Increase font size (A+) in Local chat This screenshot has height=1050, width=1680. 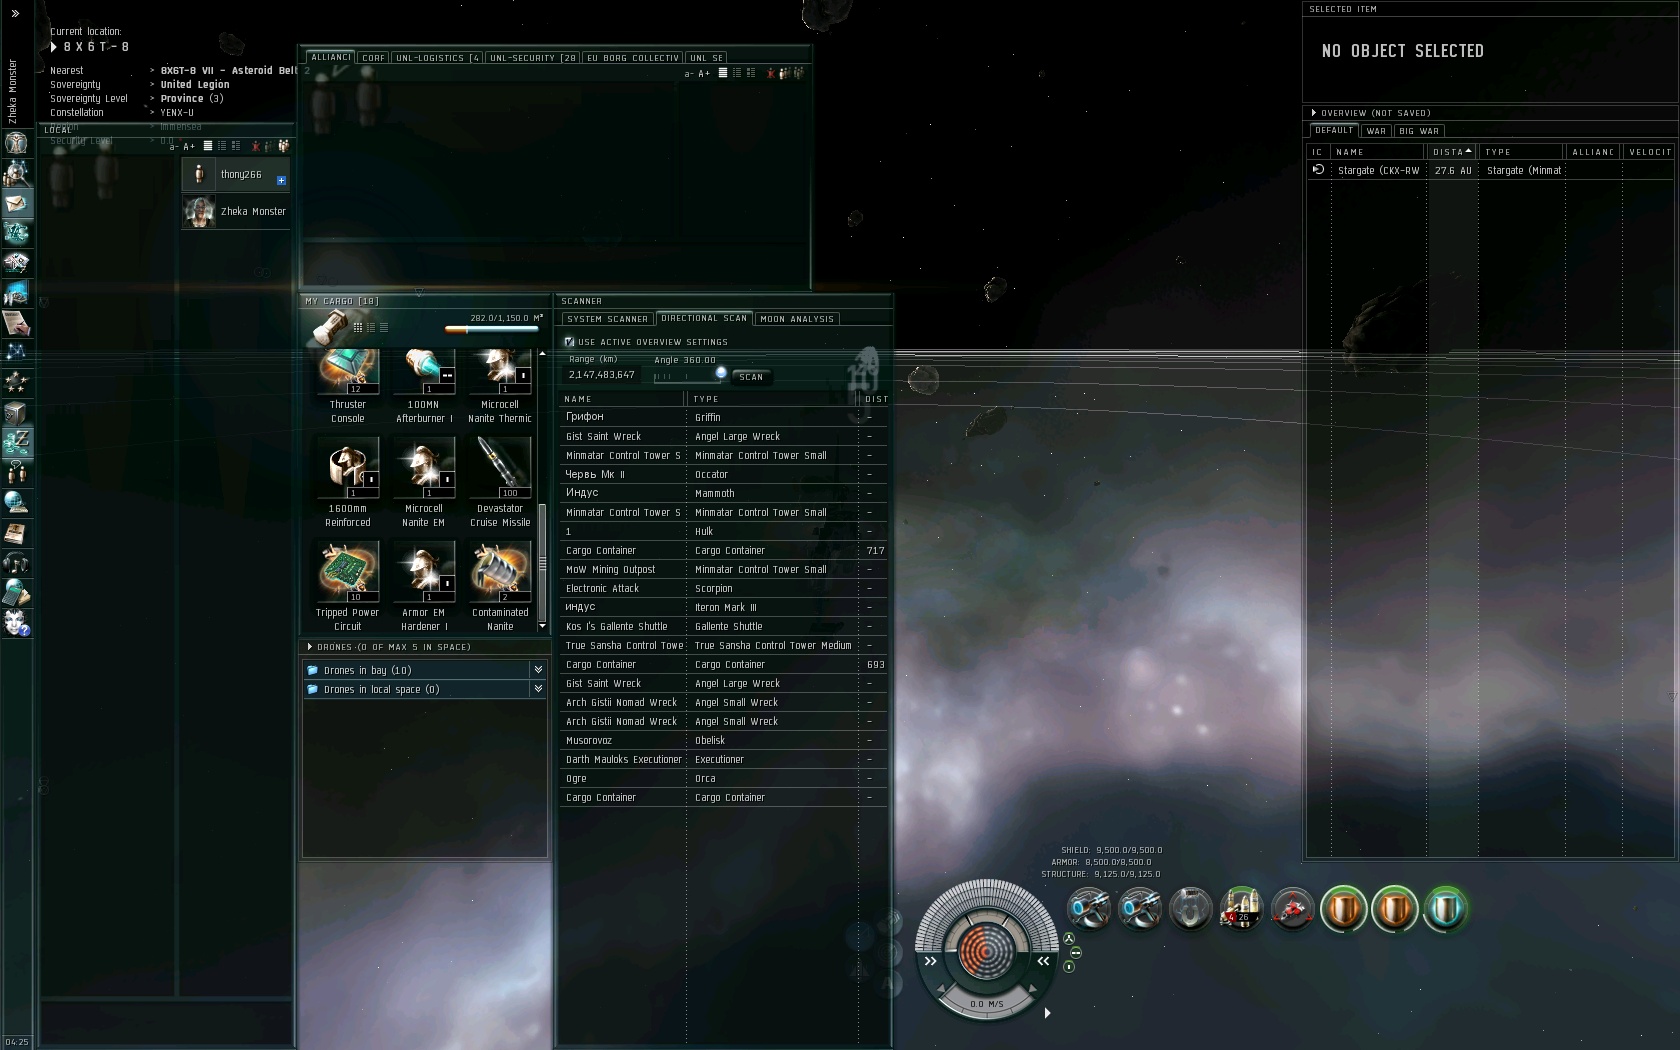(x=189, y=146)
